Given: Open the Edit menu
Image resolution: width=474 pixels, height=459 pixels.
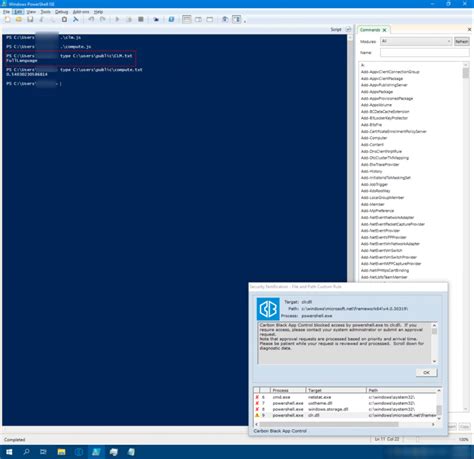Looking at the screenshot, I should pos(18,12).
